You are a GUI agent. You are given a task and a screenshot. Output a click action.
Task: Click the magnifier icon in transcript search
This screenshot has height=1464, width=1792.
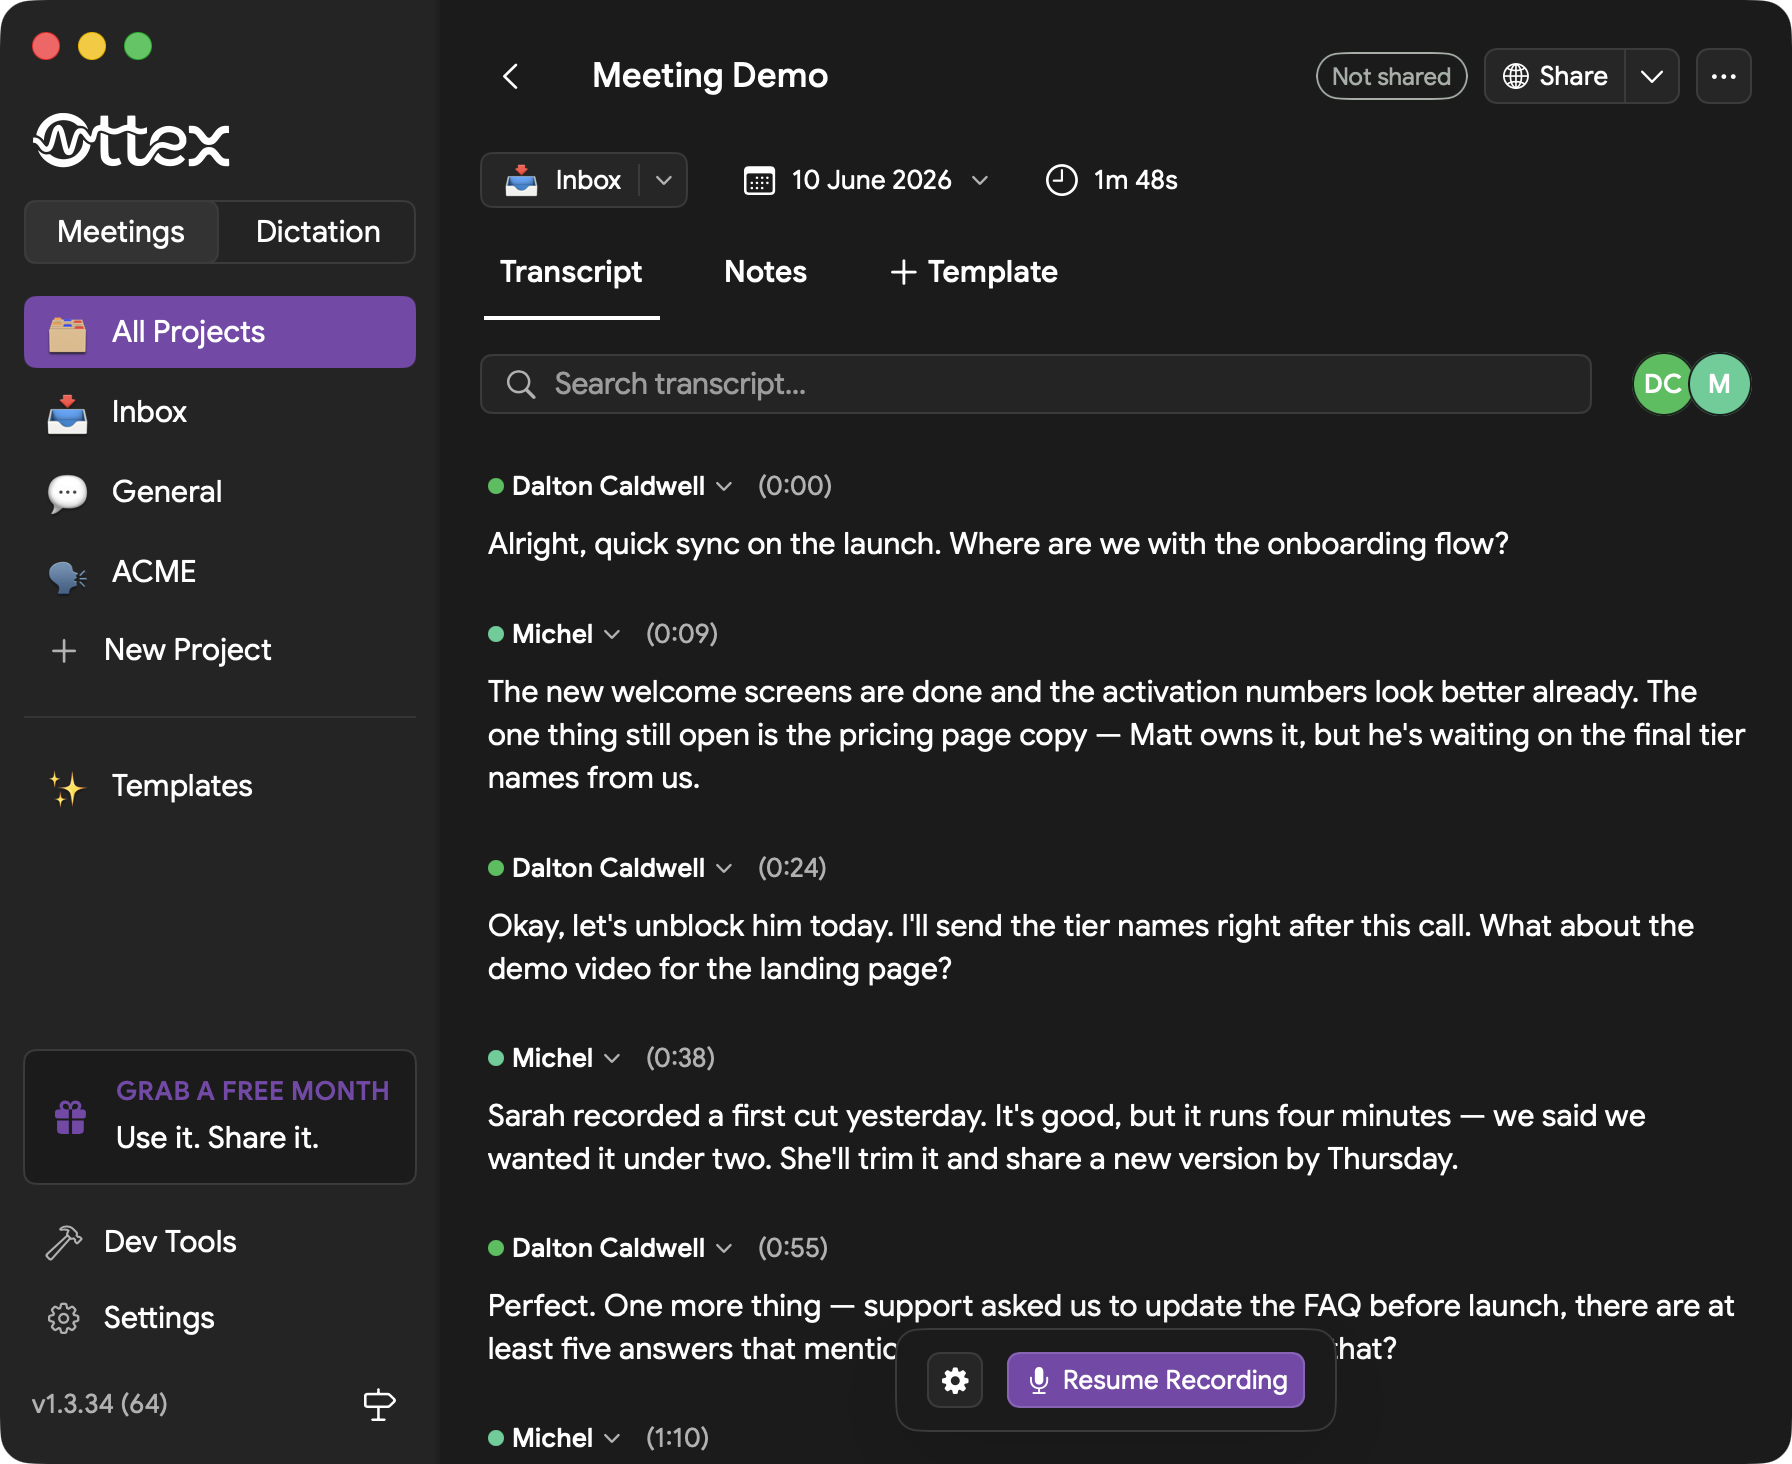click(521, 384)
